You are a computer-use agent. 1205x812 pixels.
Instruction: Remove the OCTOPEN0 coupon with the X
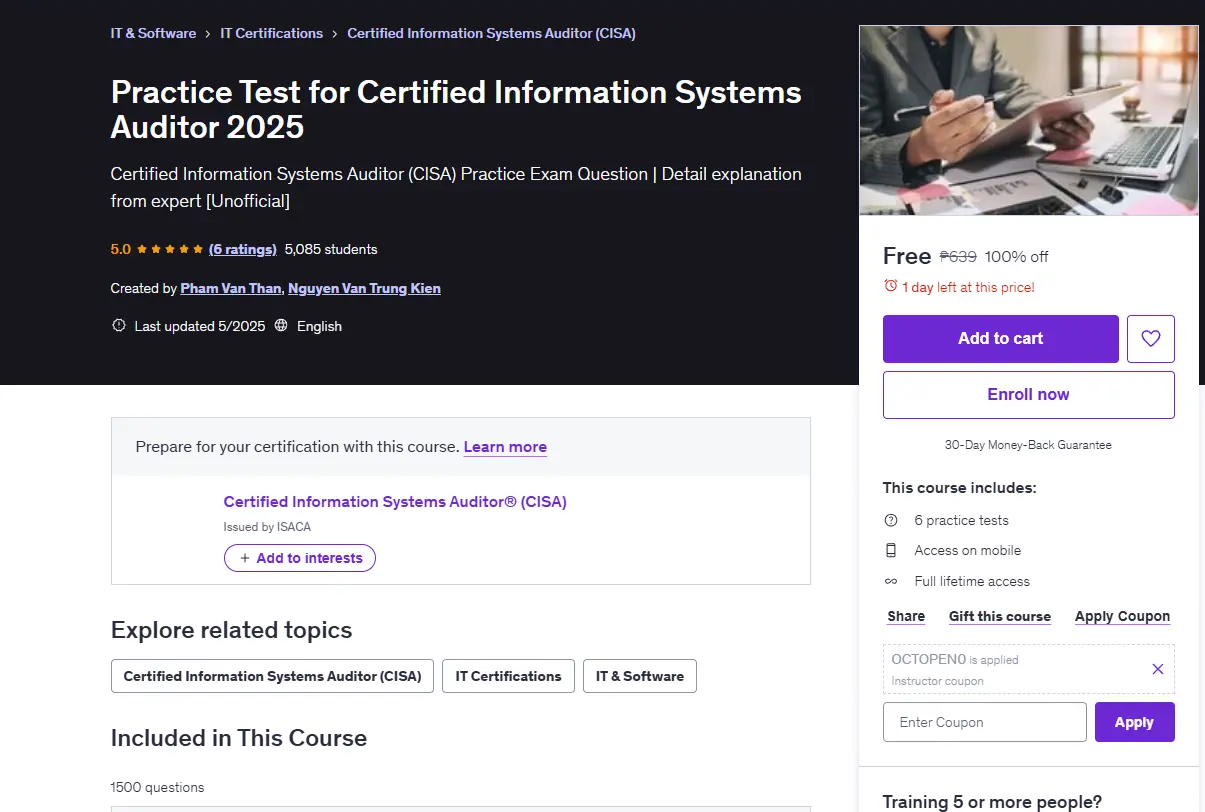click(x=1158, y=669)
